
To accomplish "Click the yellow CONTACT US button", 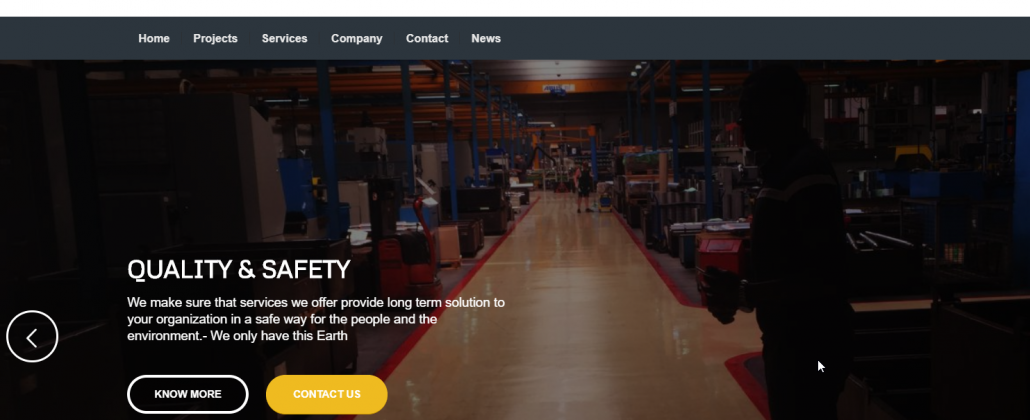I will (x=326, y=394).
